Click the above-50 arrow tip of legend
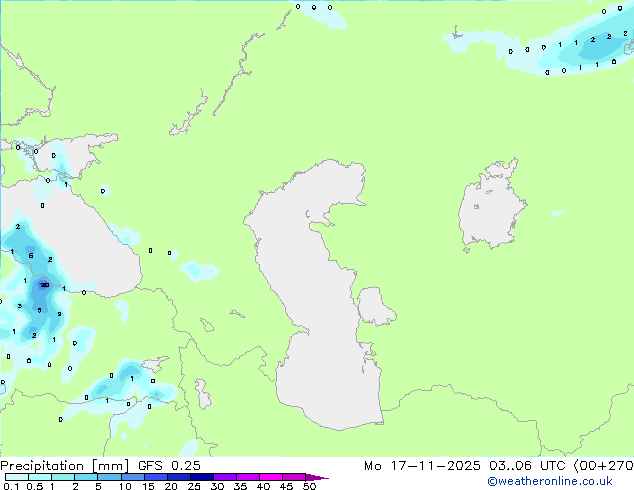Screen dimensions: 634x490 (317, 477)
